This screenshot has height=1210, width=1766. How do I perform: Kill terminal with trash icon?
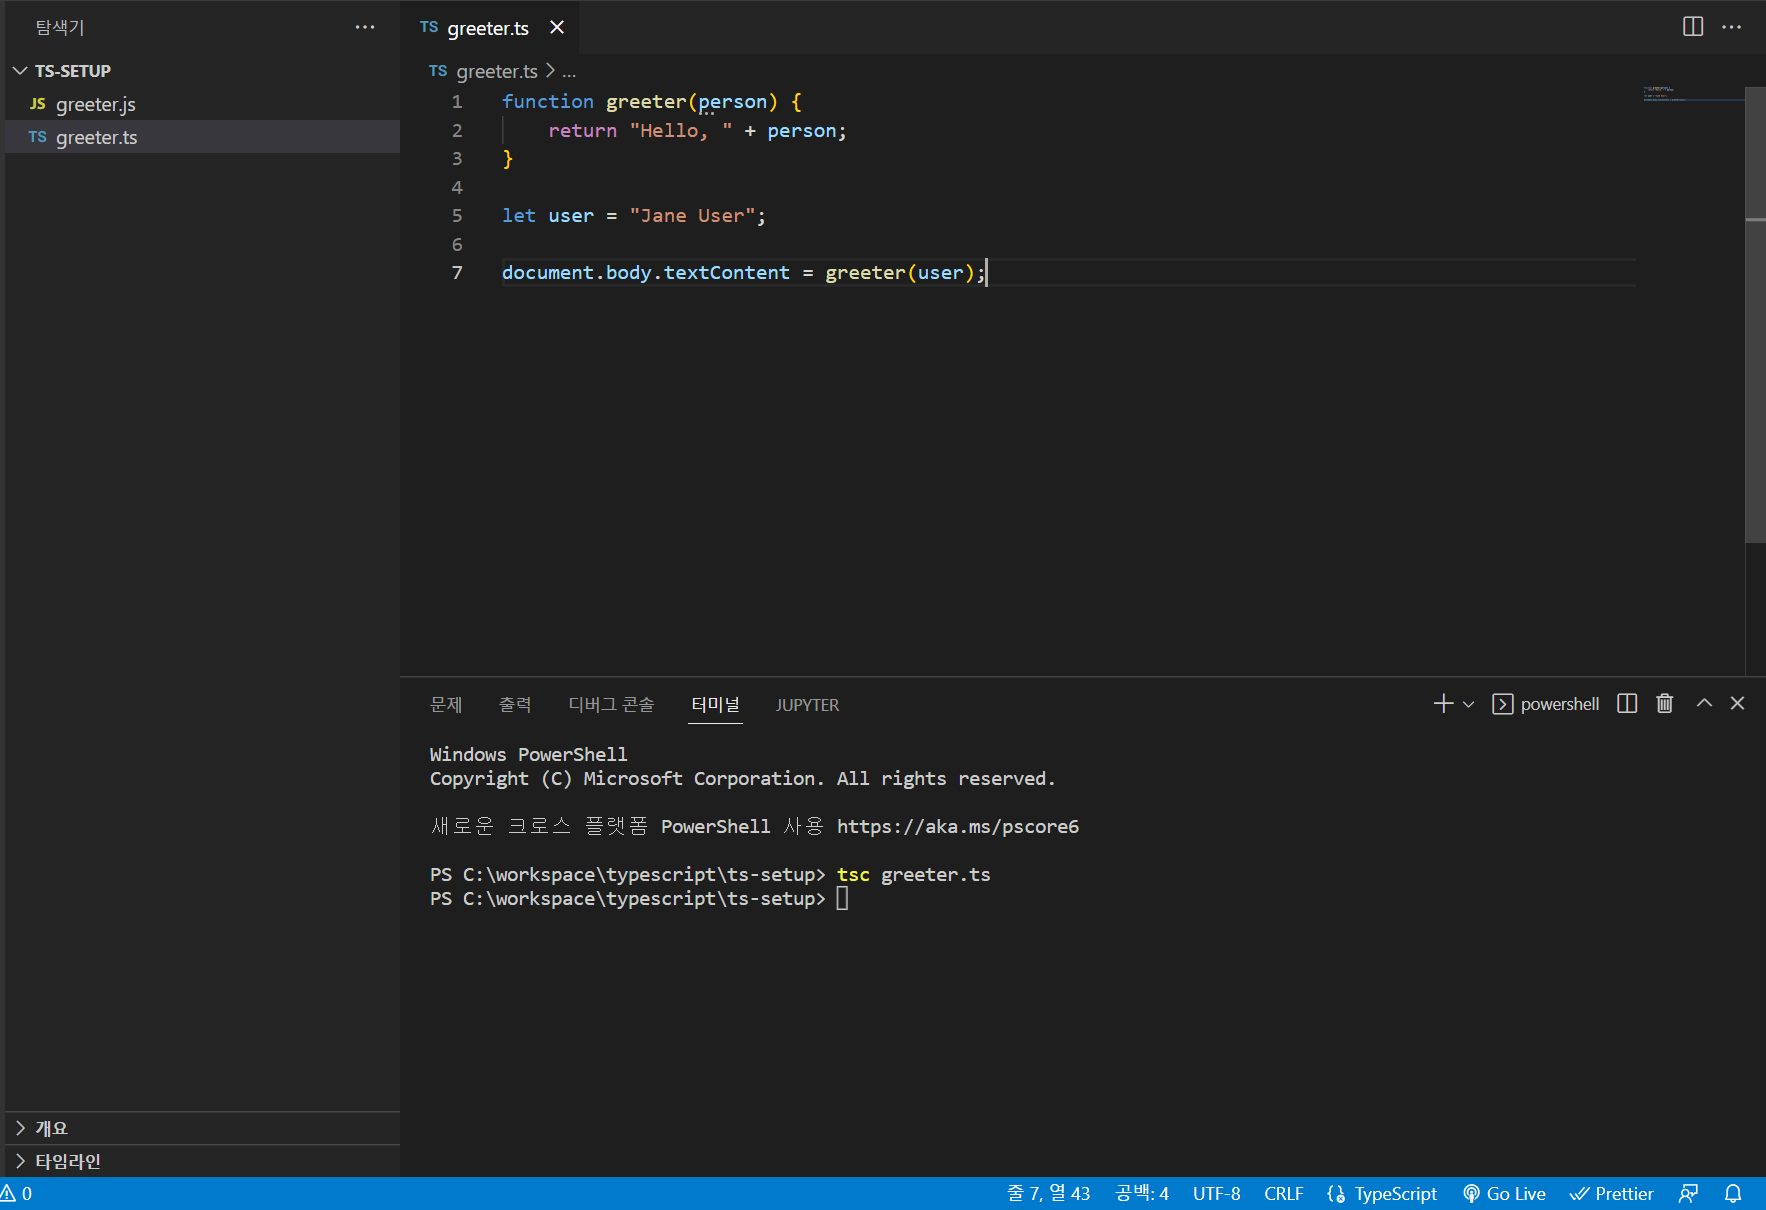(x=1665, y=704)
